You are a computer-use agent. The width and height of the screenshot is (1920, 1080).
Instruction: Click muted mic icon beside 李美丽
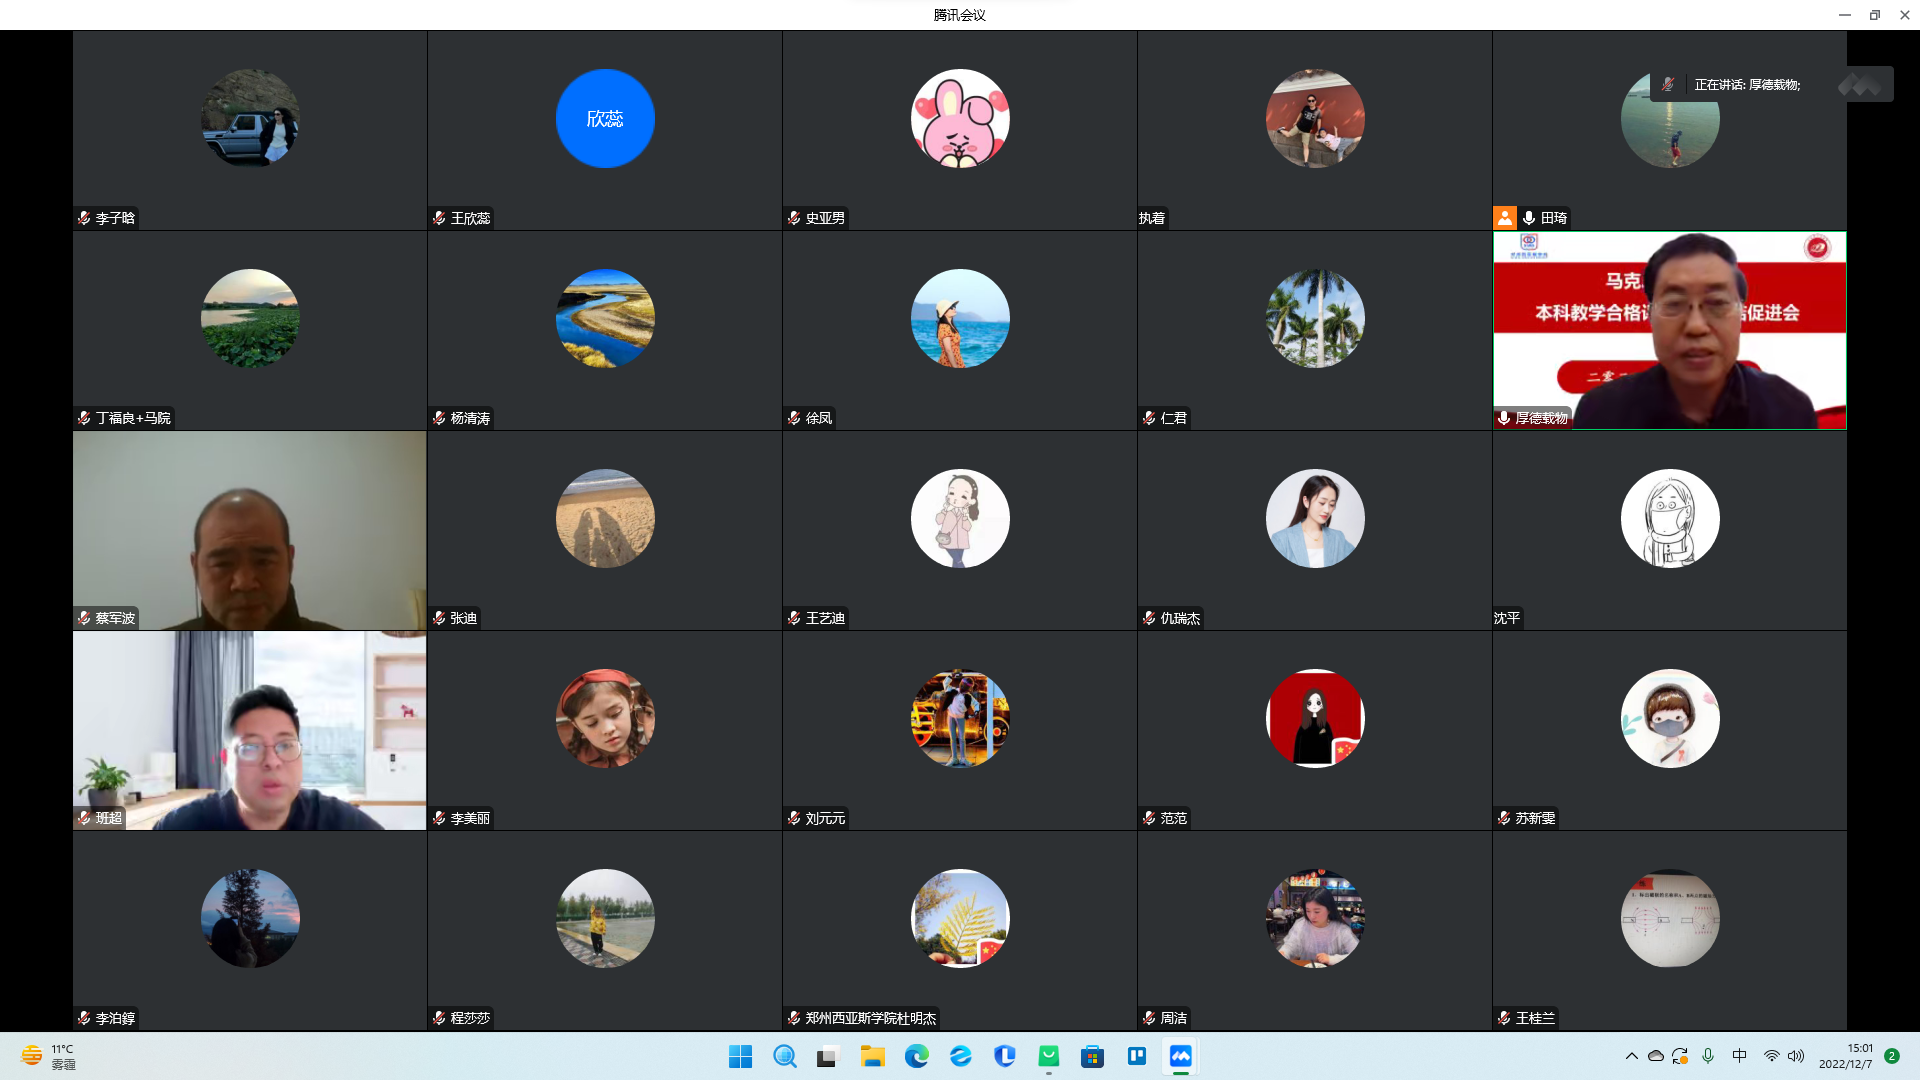[439, 818]
